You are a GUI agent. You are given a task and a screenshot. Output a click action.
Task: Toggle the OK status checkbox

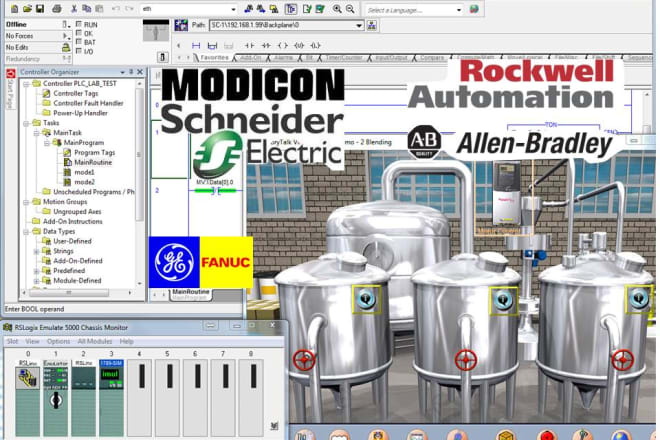[x=79, y=33]
